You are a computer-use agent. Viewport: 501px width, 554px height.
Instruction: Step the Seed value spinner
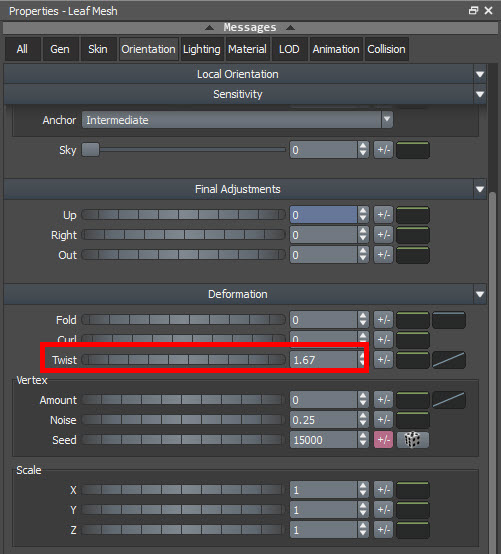pyautogui.click(x=363, y=440)
